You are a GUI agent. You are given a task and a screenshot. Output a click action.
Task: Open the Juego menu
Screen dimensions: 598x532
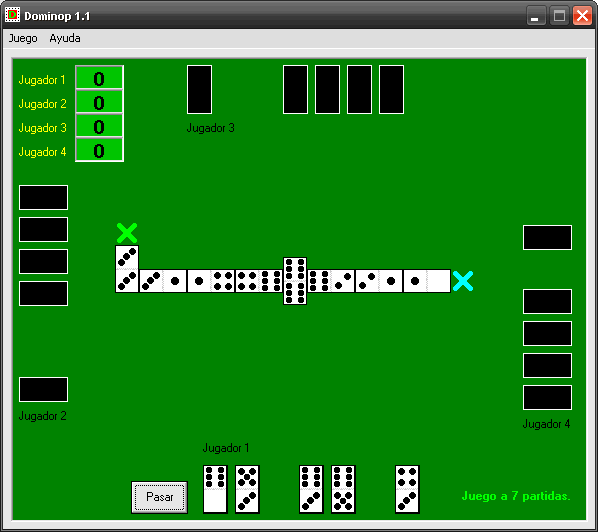coord(23,38)
